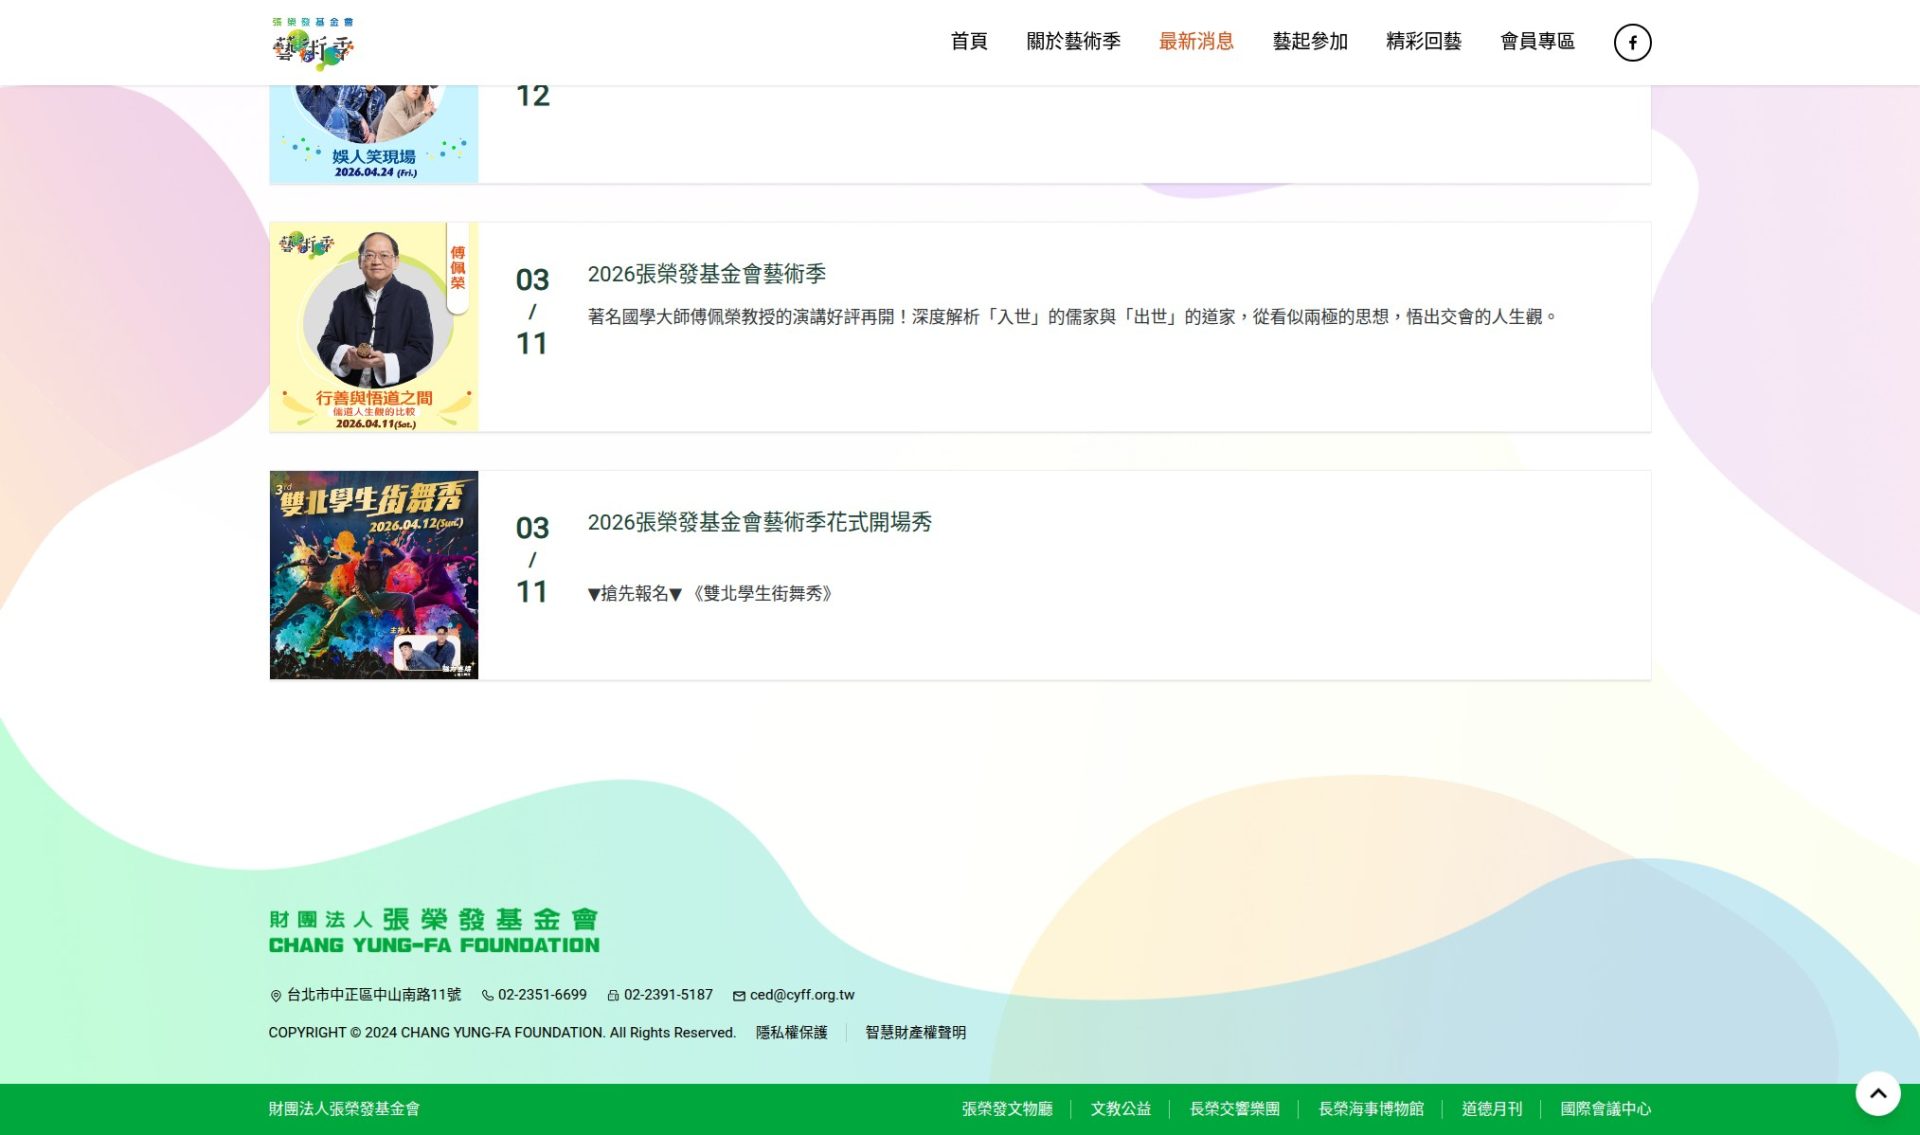Image resolution: width=1920 pixels, height=1135 pixels.
Task: Click the arts festival logo in header
Action: (313, 43)
